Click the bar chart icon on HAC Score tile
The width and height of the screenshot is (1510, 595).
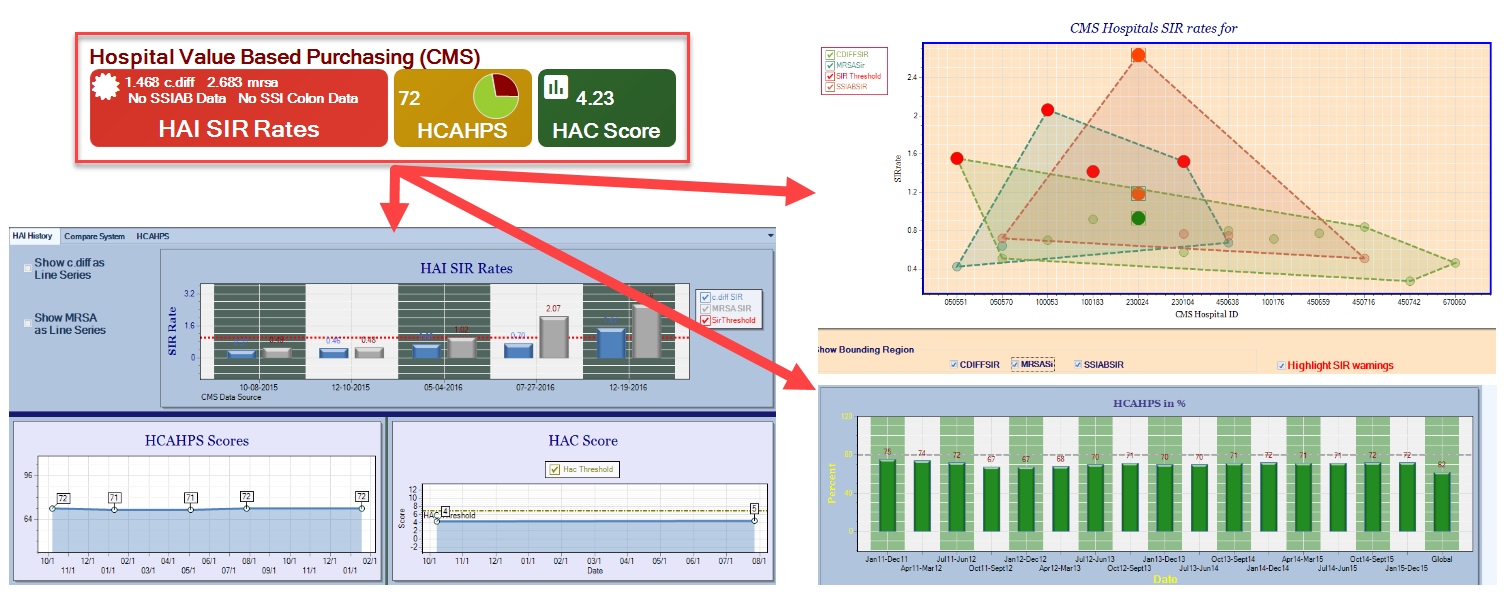point(556,87)
